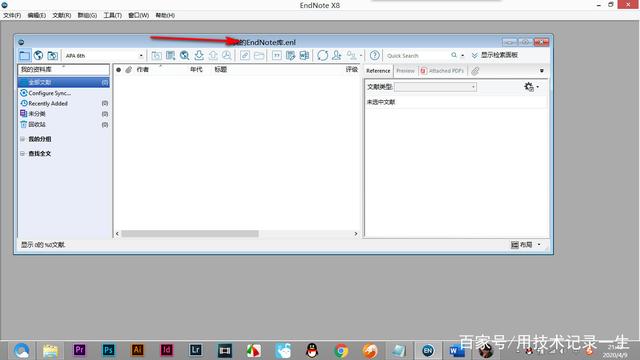This screenshot has width=640, height=360.
Task: Click the 布局 layout button
Action: [526, 245]
